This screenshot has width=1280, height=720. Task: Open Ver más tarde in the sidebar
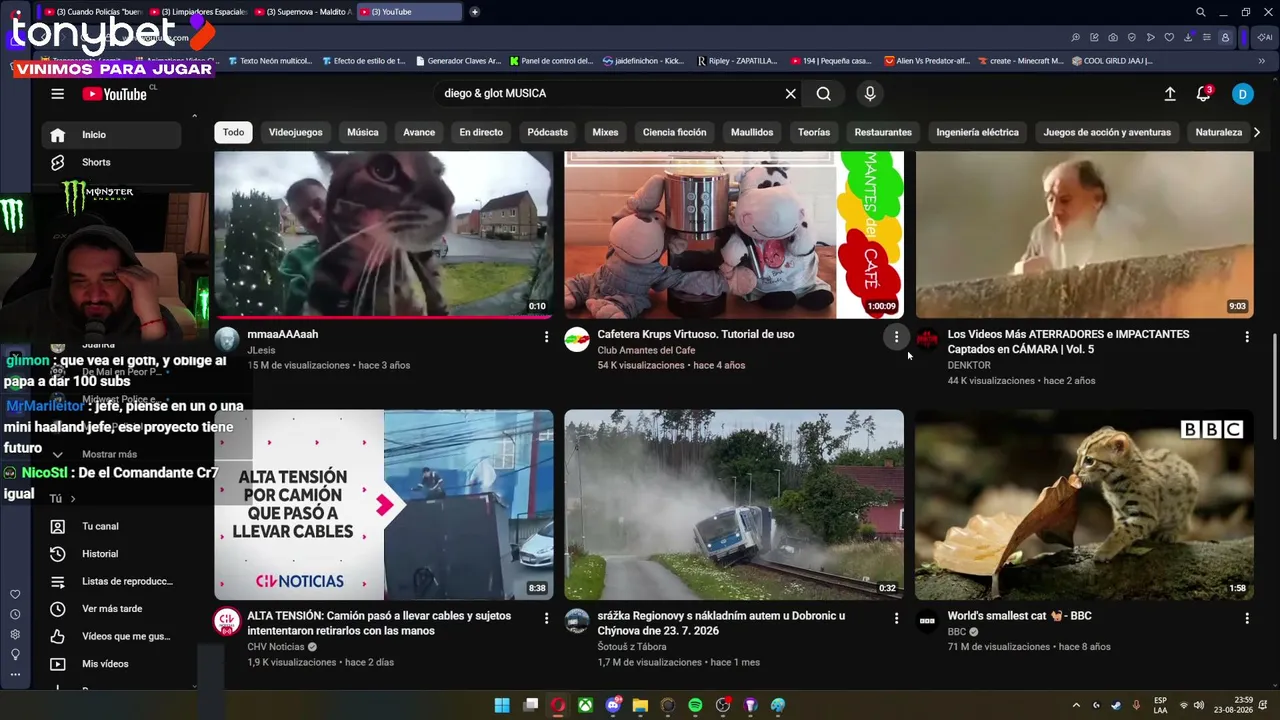pyautogui.click(x=112, y=609)
